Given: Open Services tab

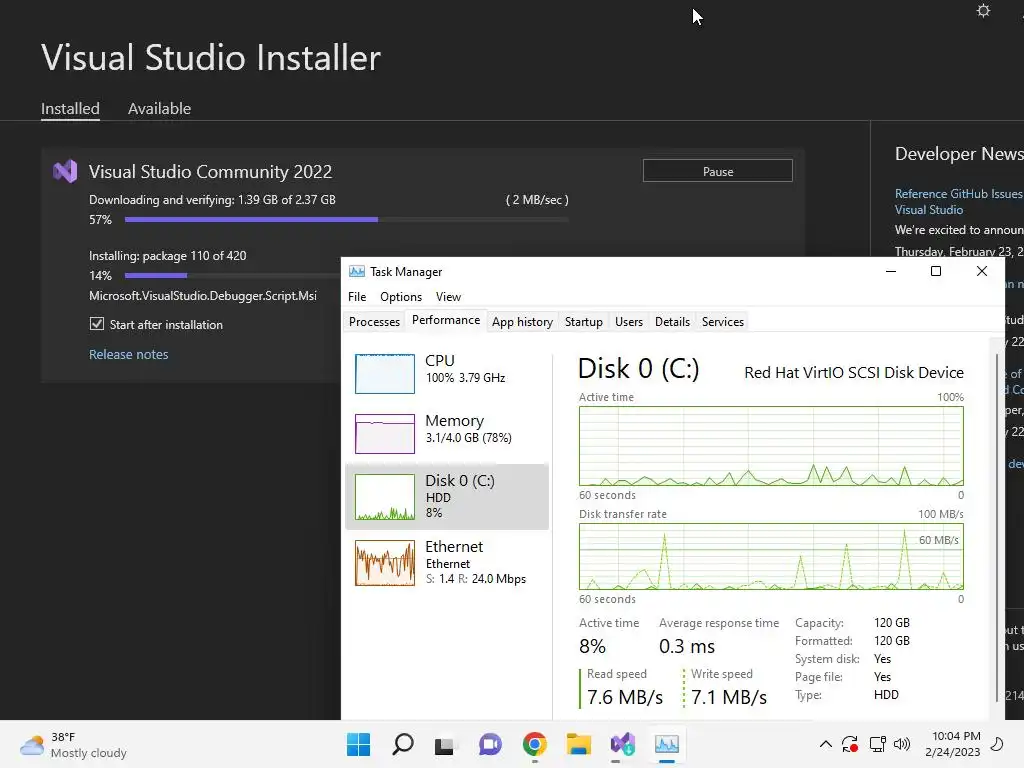Looking at the screenshot, I should click(x=723, y=321).
